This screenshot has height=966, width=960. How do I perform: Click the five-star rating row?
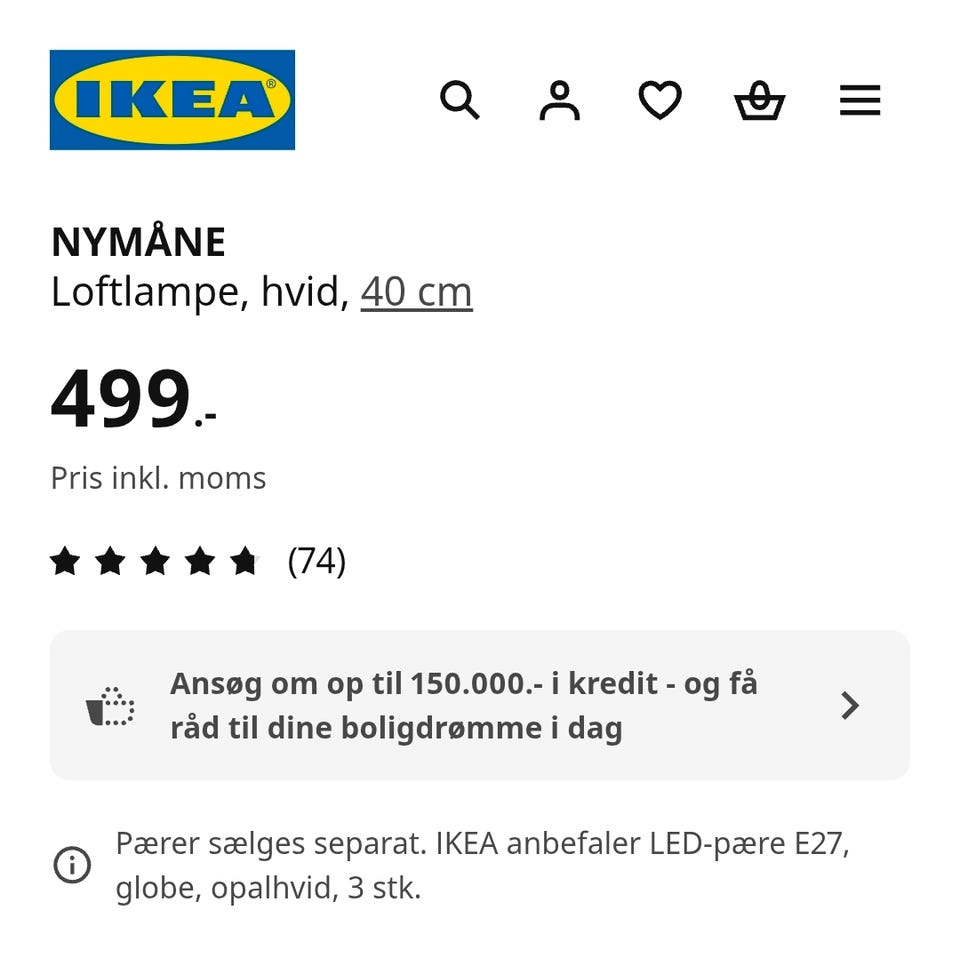click(155, 561)
